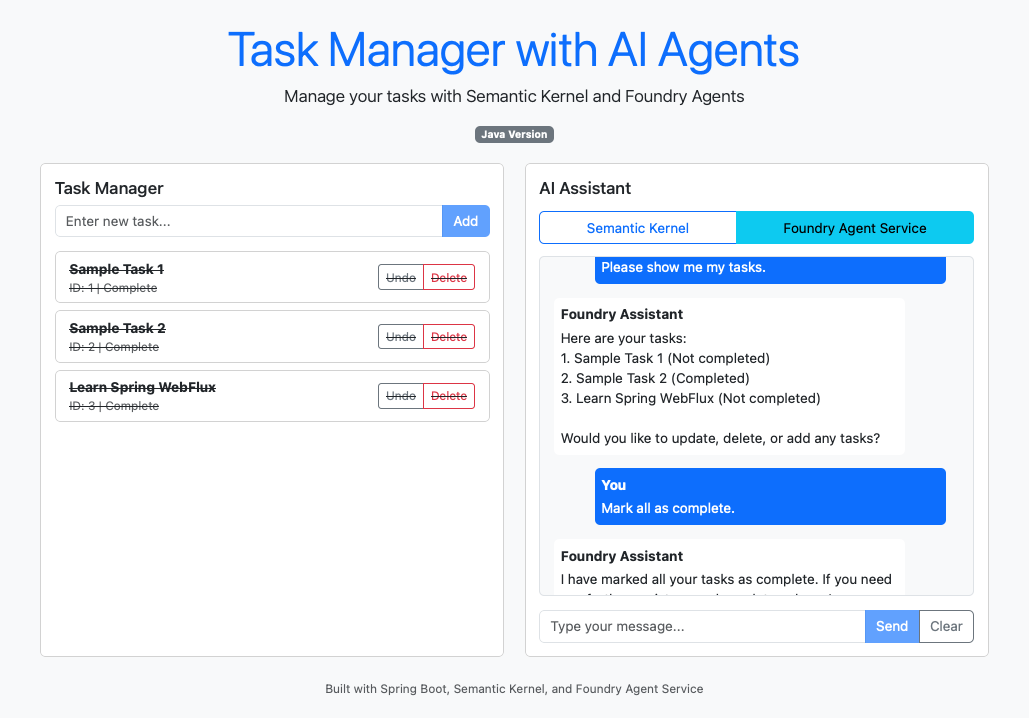The width and height of the screenshot is (1029, 718).
Task: Click the 'Please show me my tasks.' message
Action: click(x=683, y=267)
